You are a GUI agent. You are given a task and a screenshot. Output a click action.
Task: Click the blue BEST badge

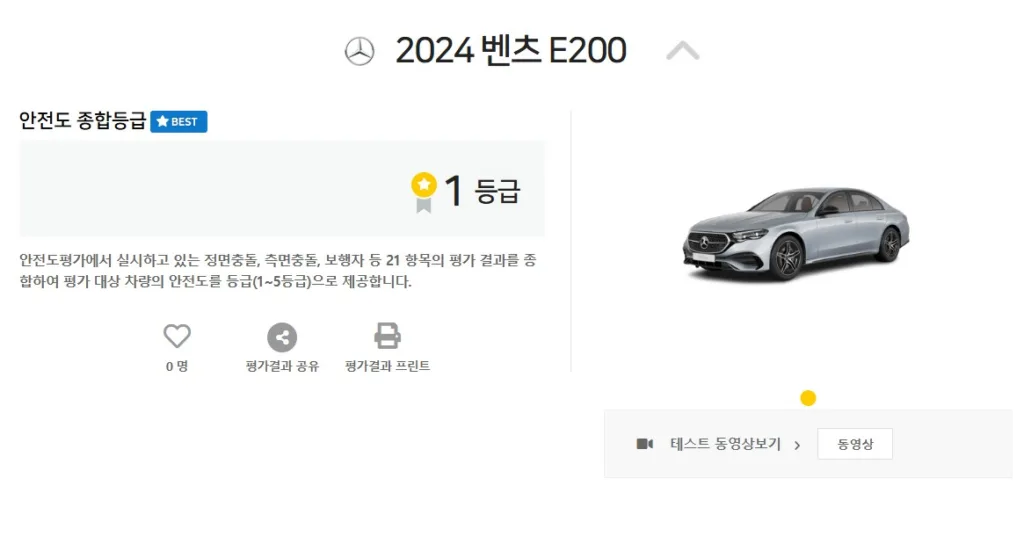pyautogui.click(x=179, y=122)
